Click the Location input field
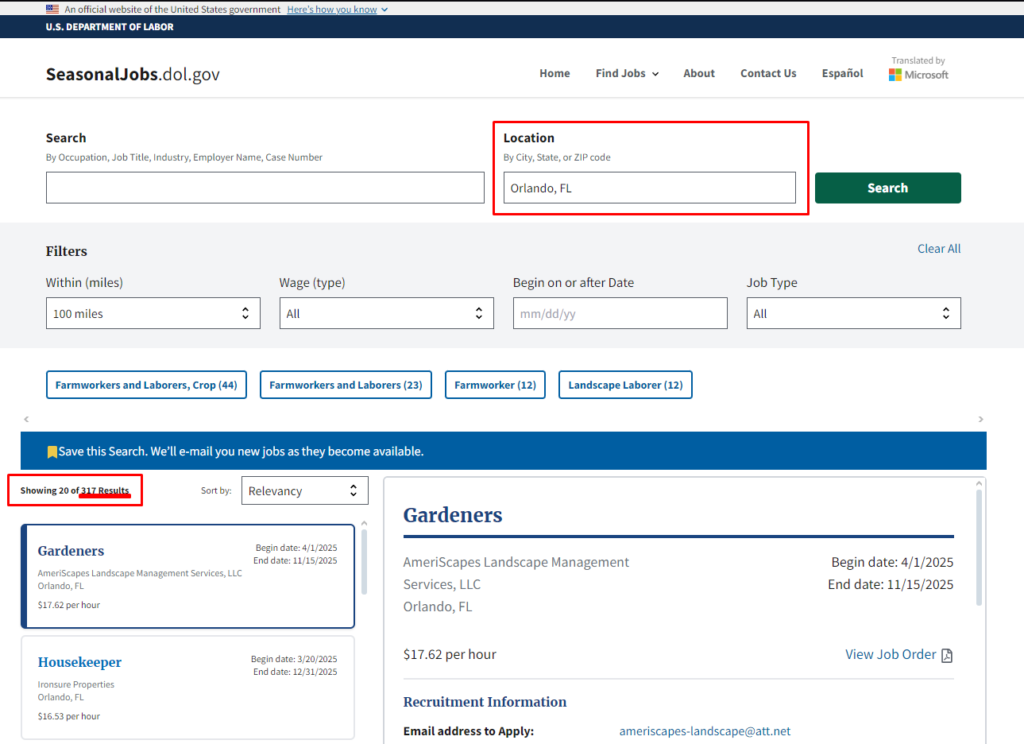 pos(649,188)
